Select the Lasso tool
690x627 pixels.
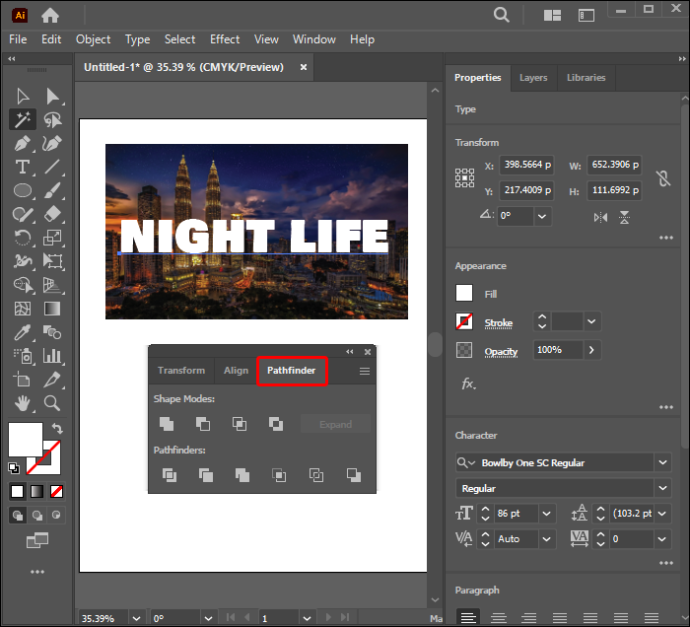[x=52, y=120]
